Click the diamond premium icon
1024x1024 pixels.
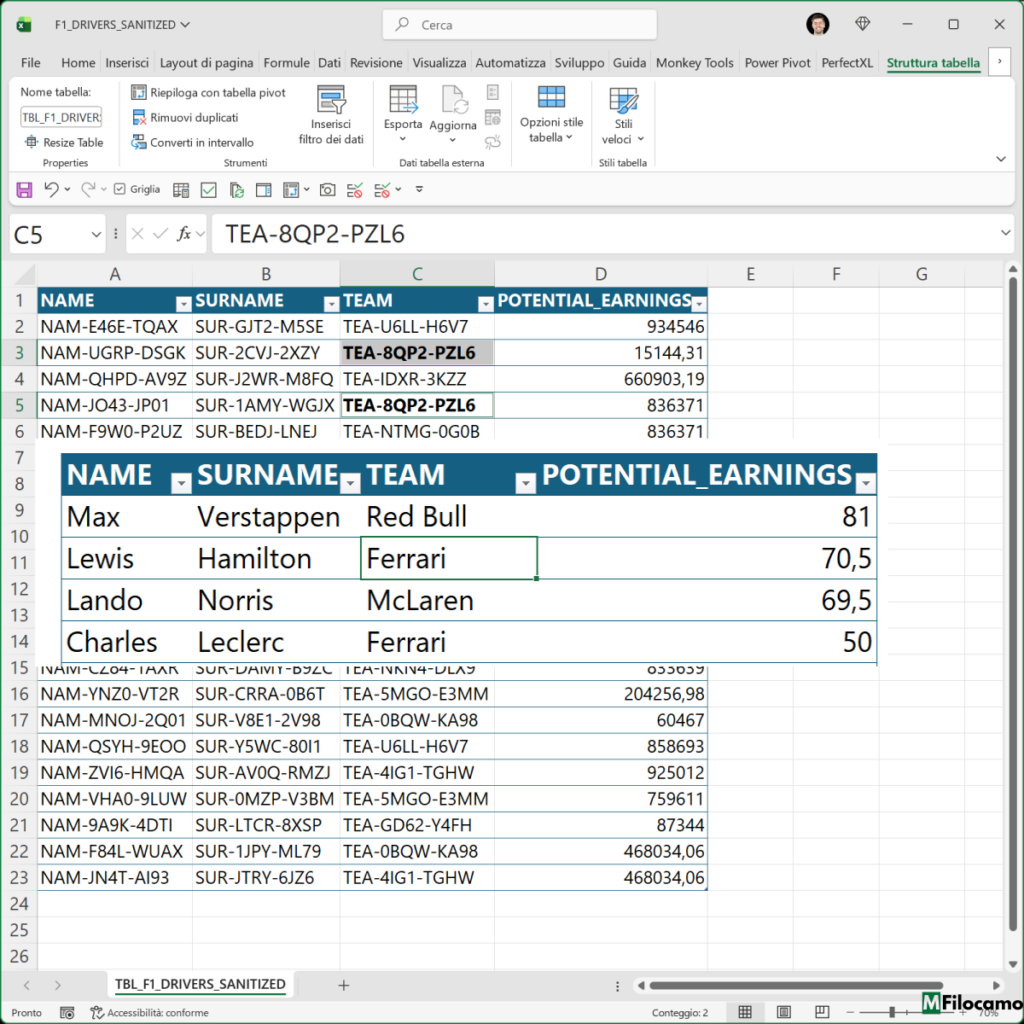(x=863, y=24)
